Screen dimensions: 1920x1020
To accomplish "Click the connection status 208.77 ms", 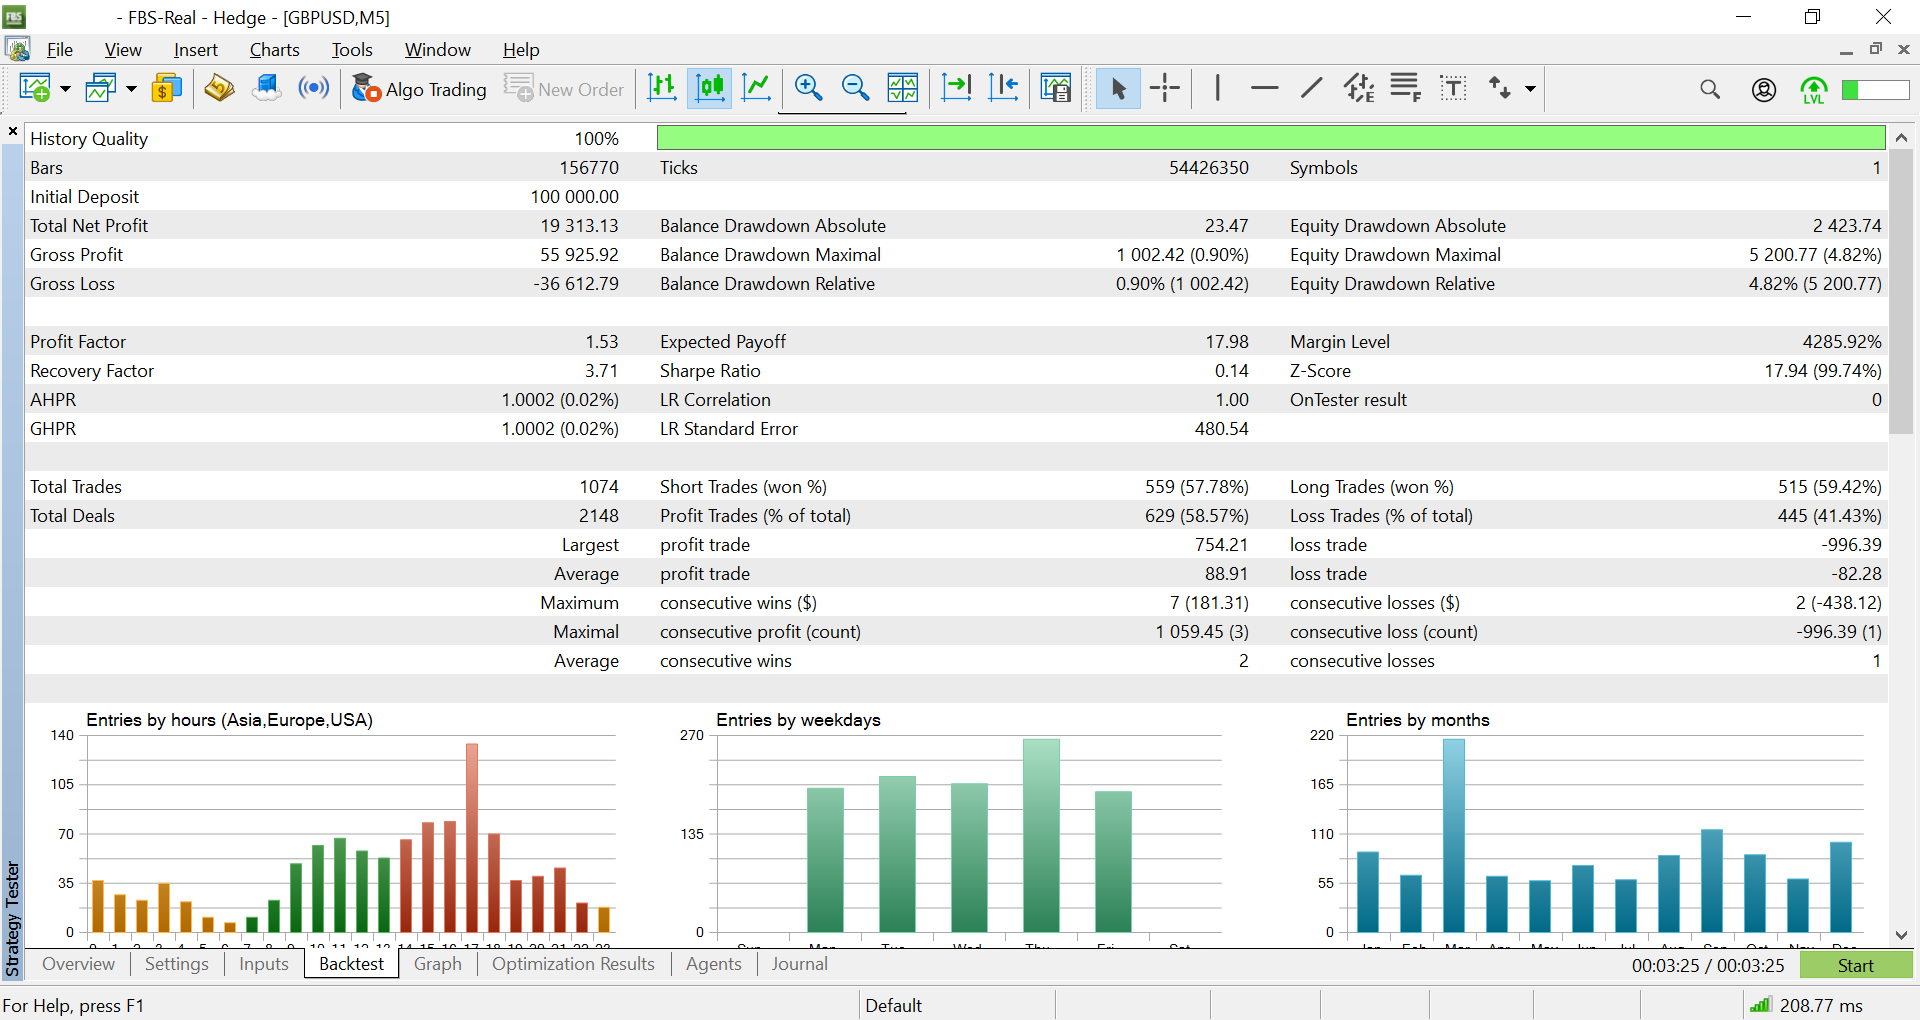I will 1806,1005.
